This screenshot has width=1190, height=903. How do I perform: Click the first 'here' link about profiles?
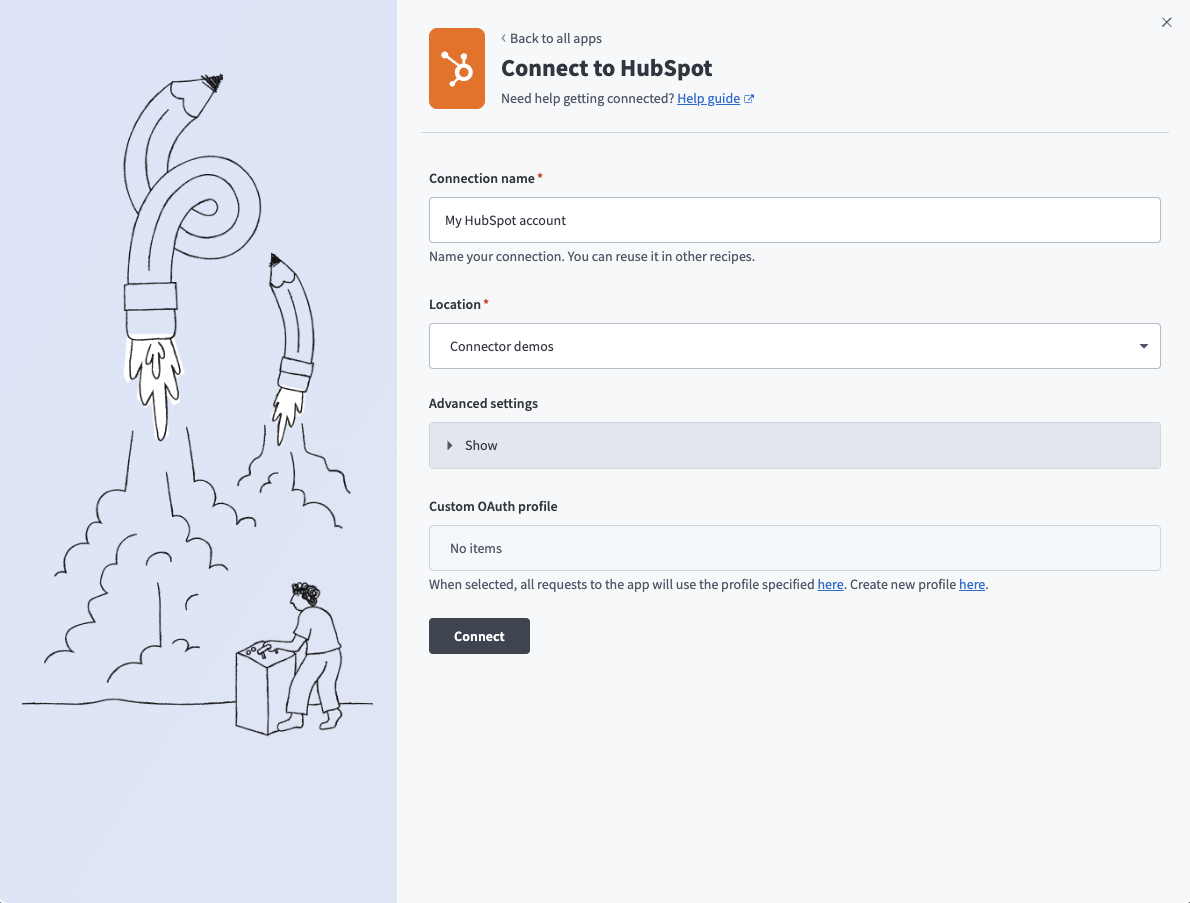[x=830, y=584]
